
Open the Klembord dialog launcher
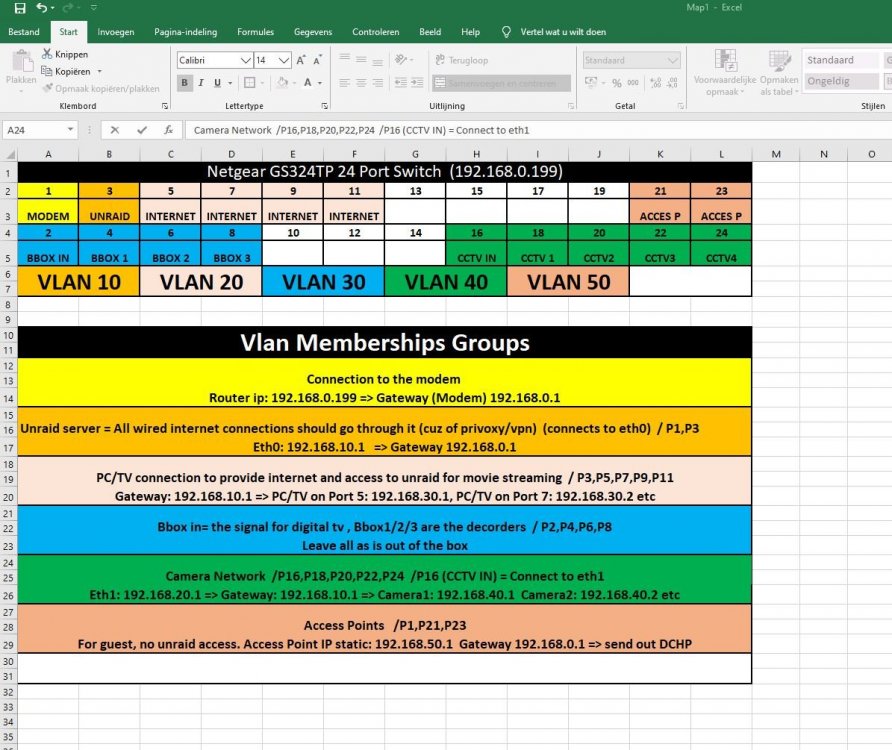[165, 106]
